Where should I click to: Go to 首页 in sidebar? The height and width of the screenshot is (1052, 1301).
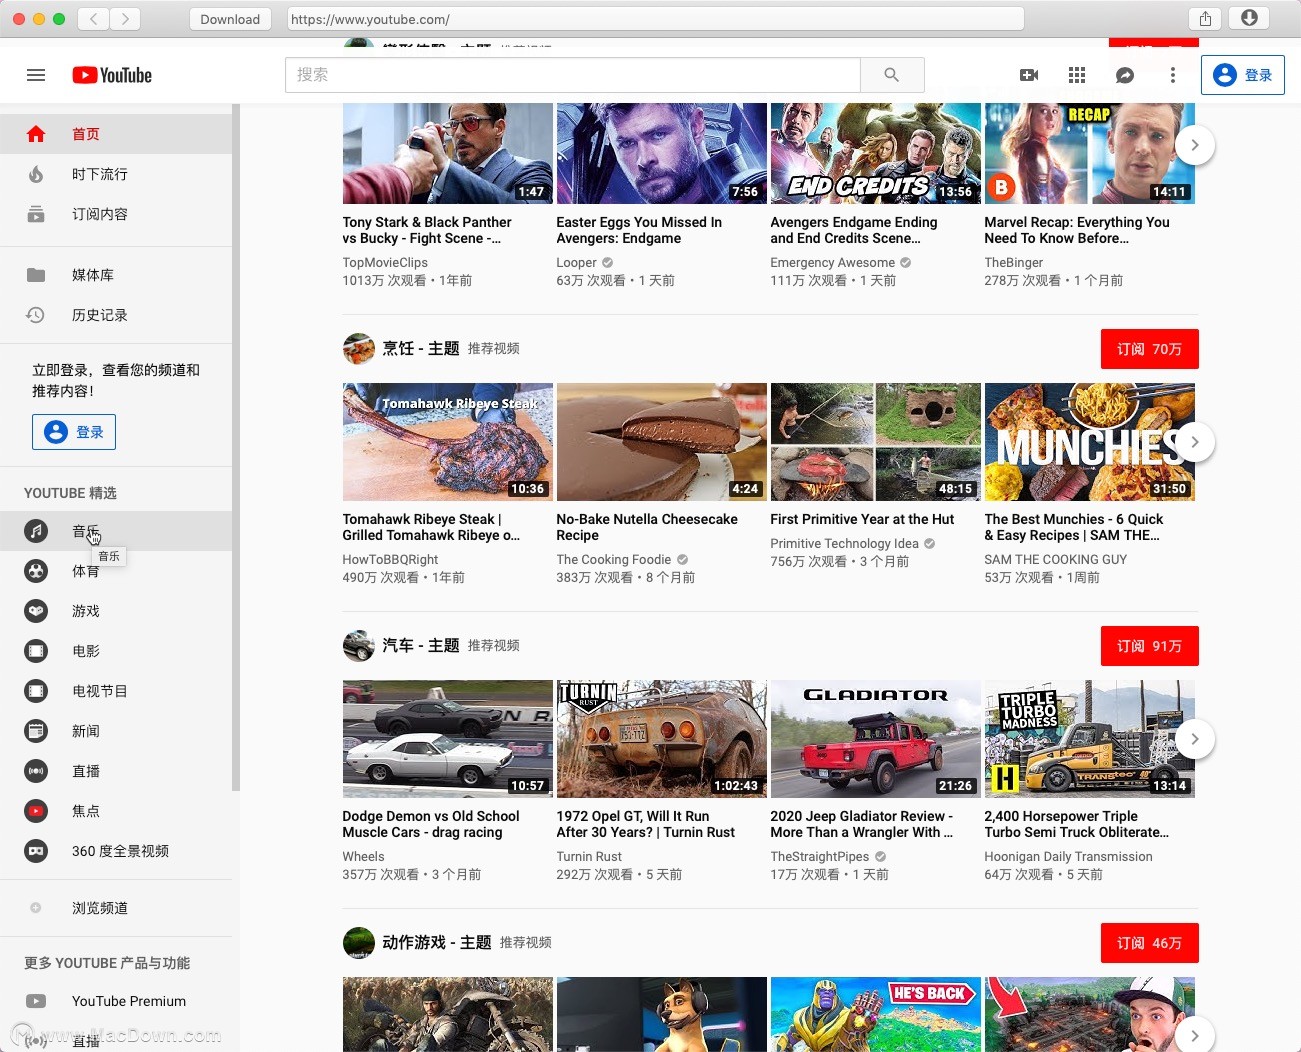click(x=116, y=134)
